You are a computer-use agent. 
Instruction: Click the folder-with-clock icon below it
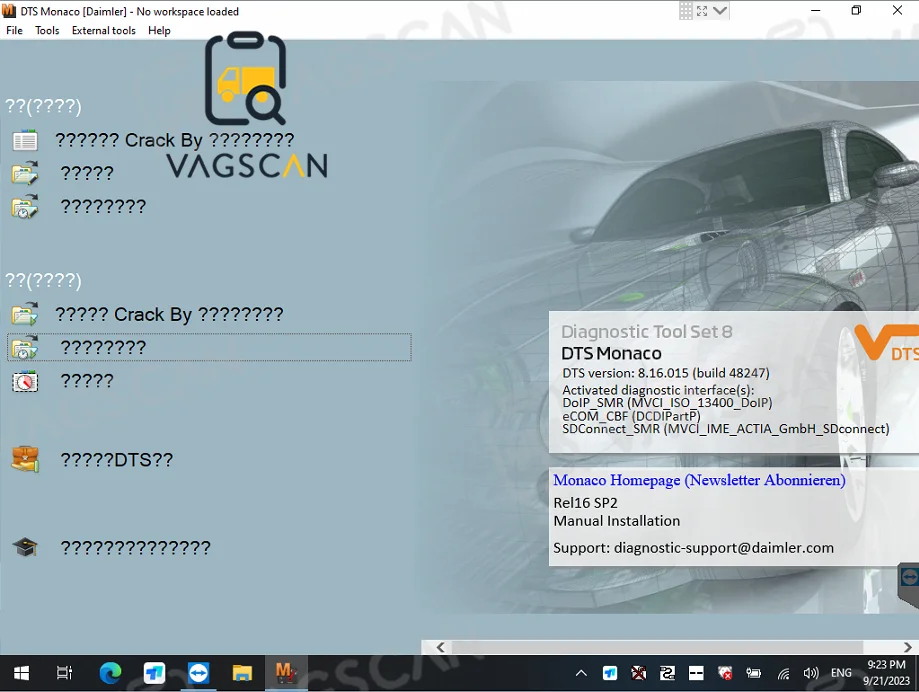pos(25,207)
